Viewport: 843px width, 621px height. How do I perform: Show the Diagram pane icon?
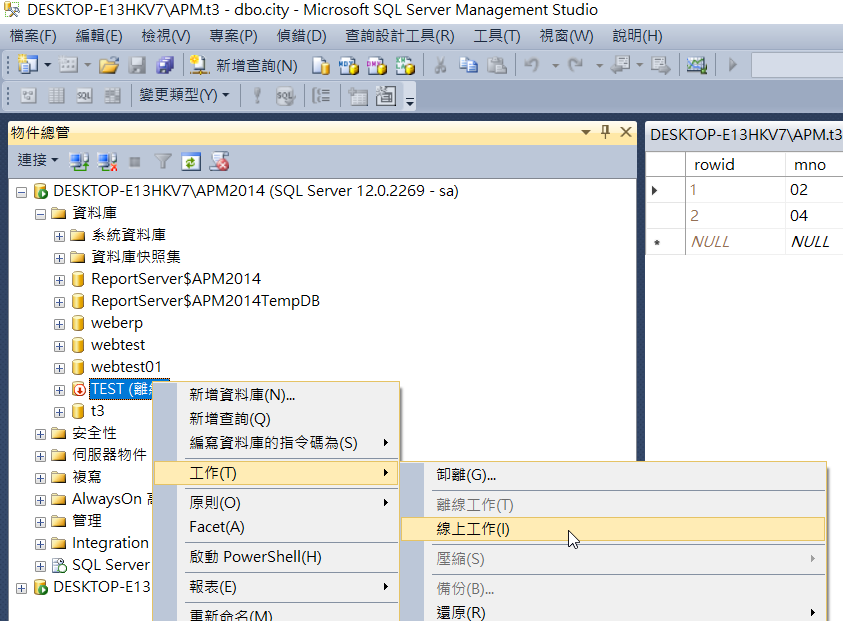(28, 96)
